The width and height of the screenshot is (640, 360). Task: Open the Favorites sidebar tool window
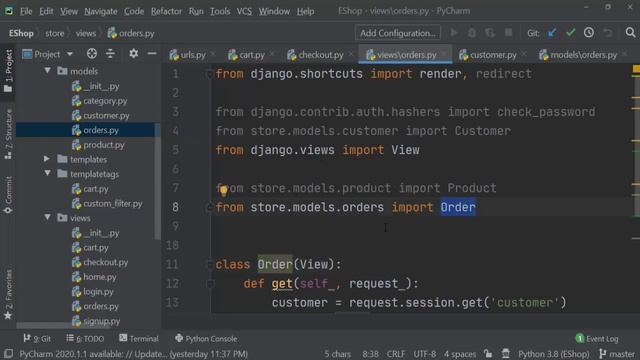pos(8,294)
